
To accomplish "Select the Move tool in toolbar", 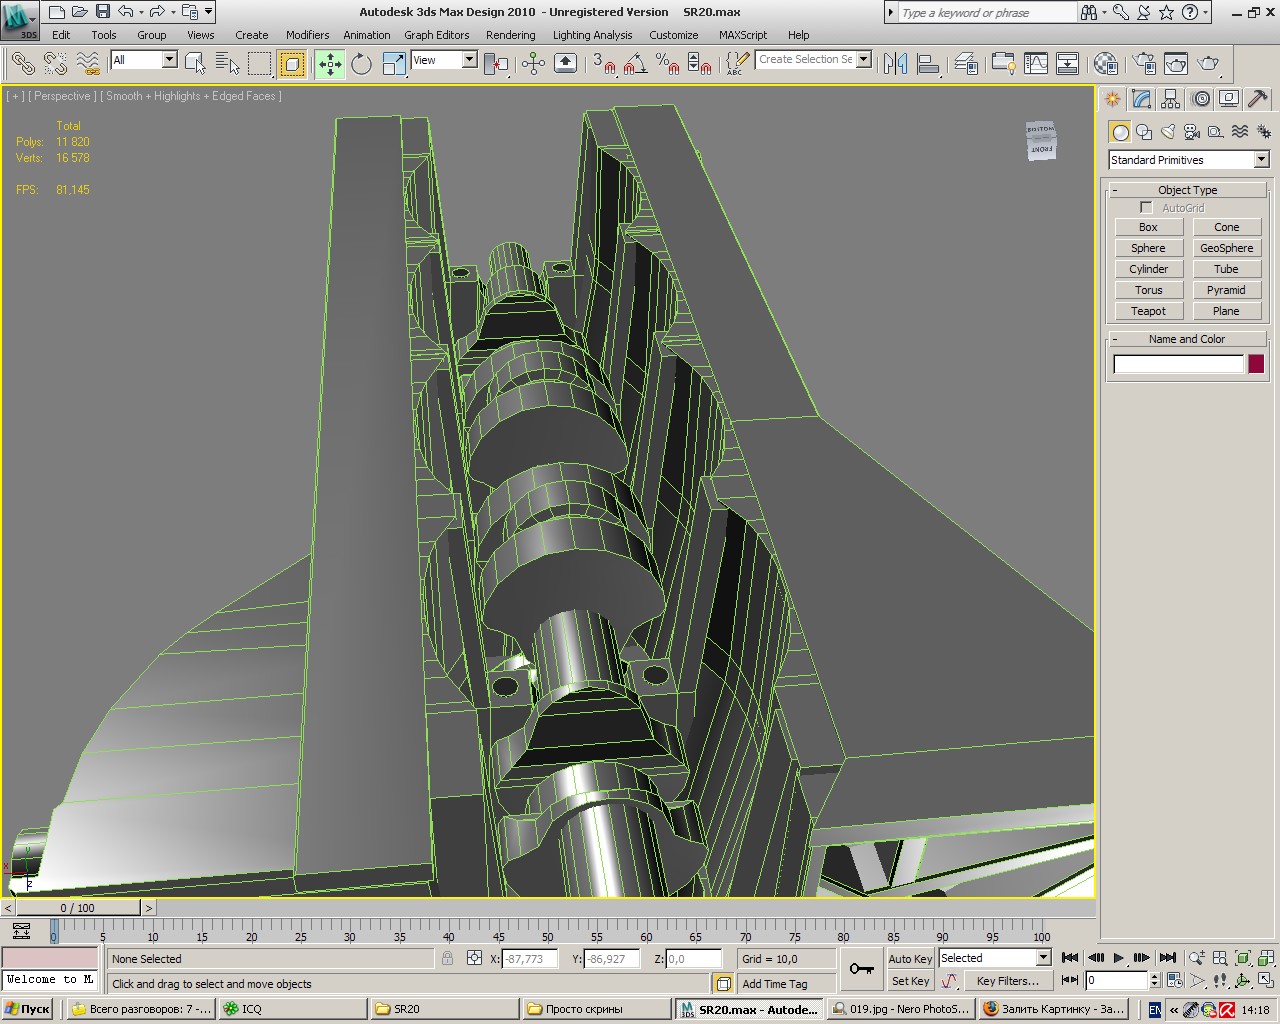I will click(330, 64).
